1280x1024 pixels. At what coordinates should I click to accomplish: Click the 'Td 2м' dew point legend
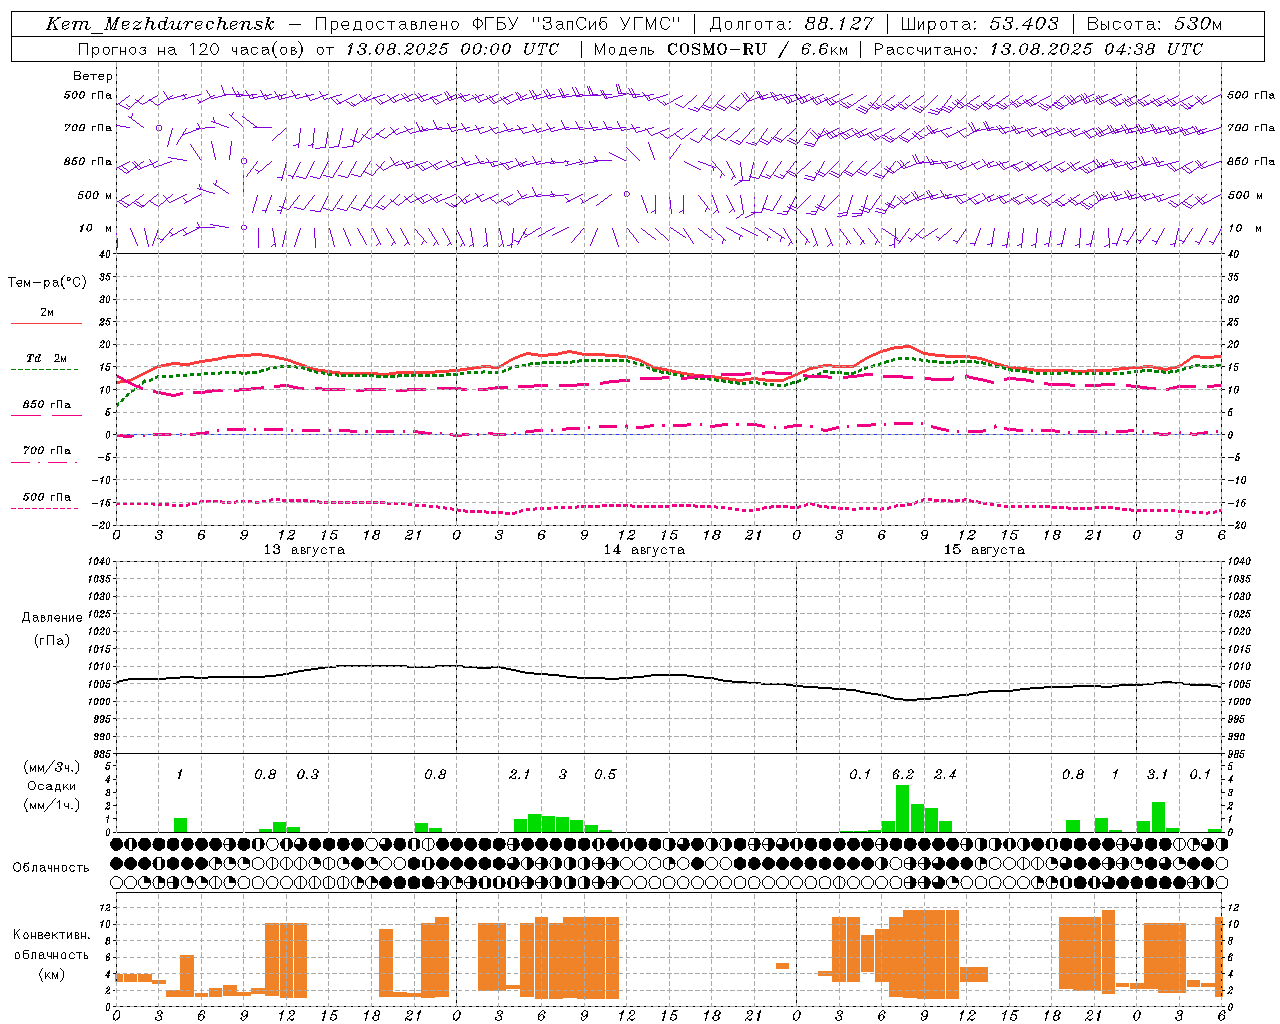point(46,358)
